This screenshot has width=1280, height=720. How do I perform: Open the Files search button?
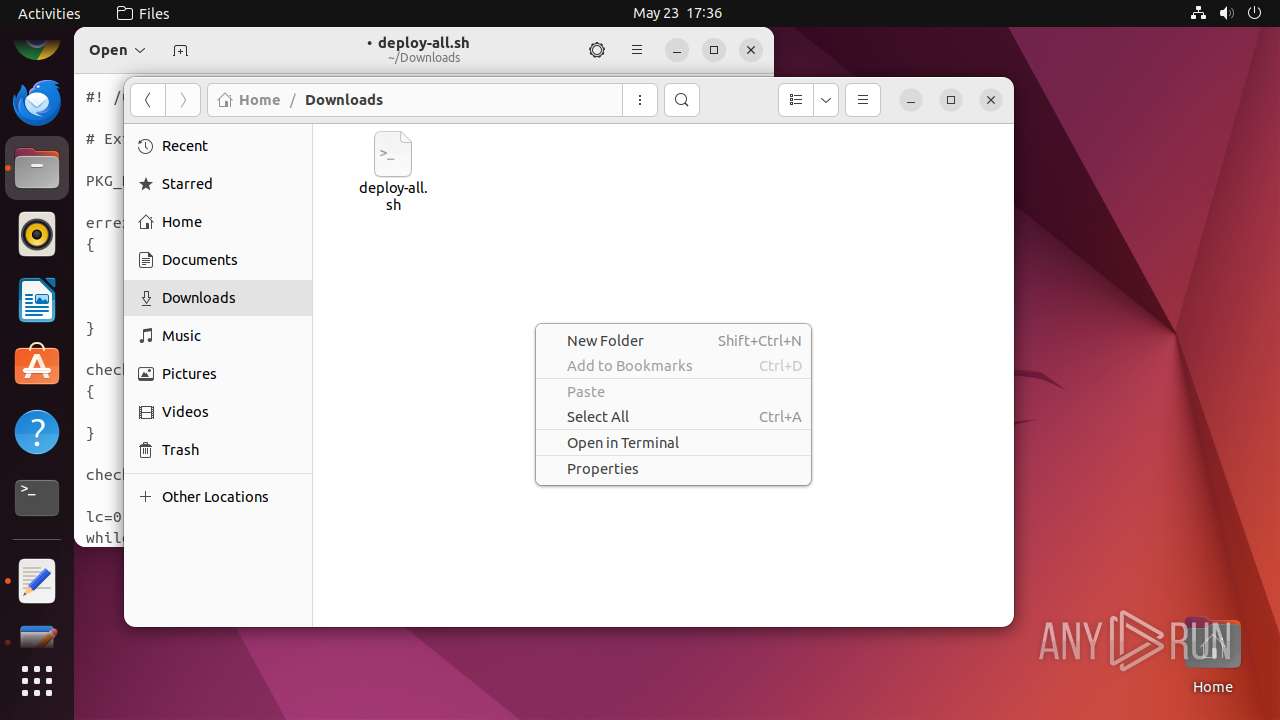click(x=682, y=100)
